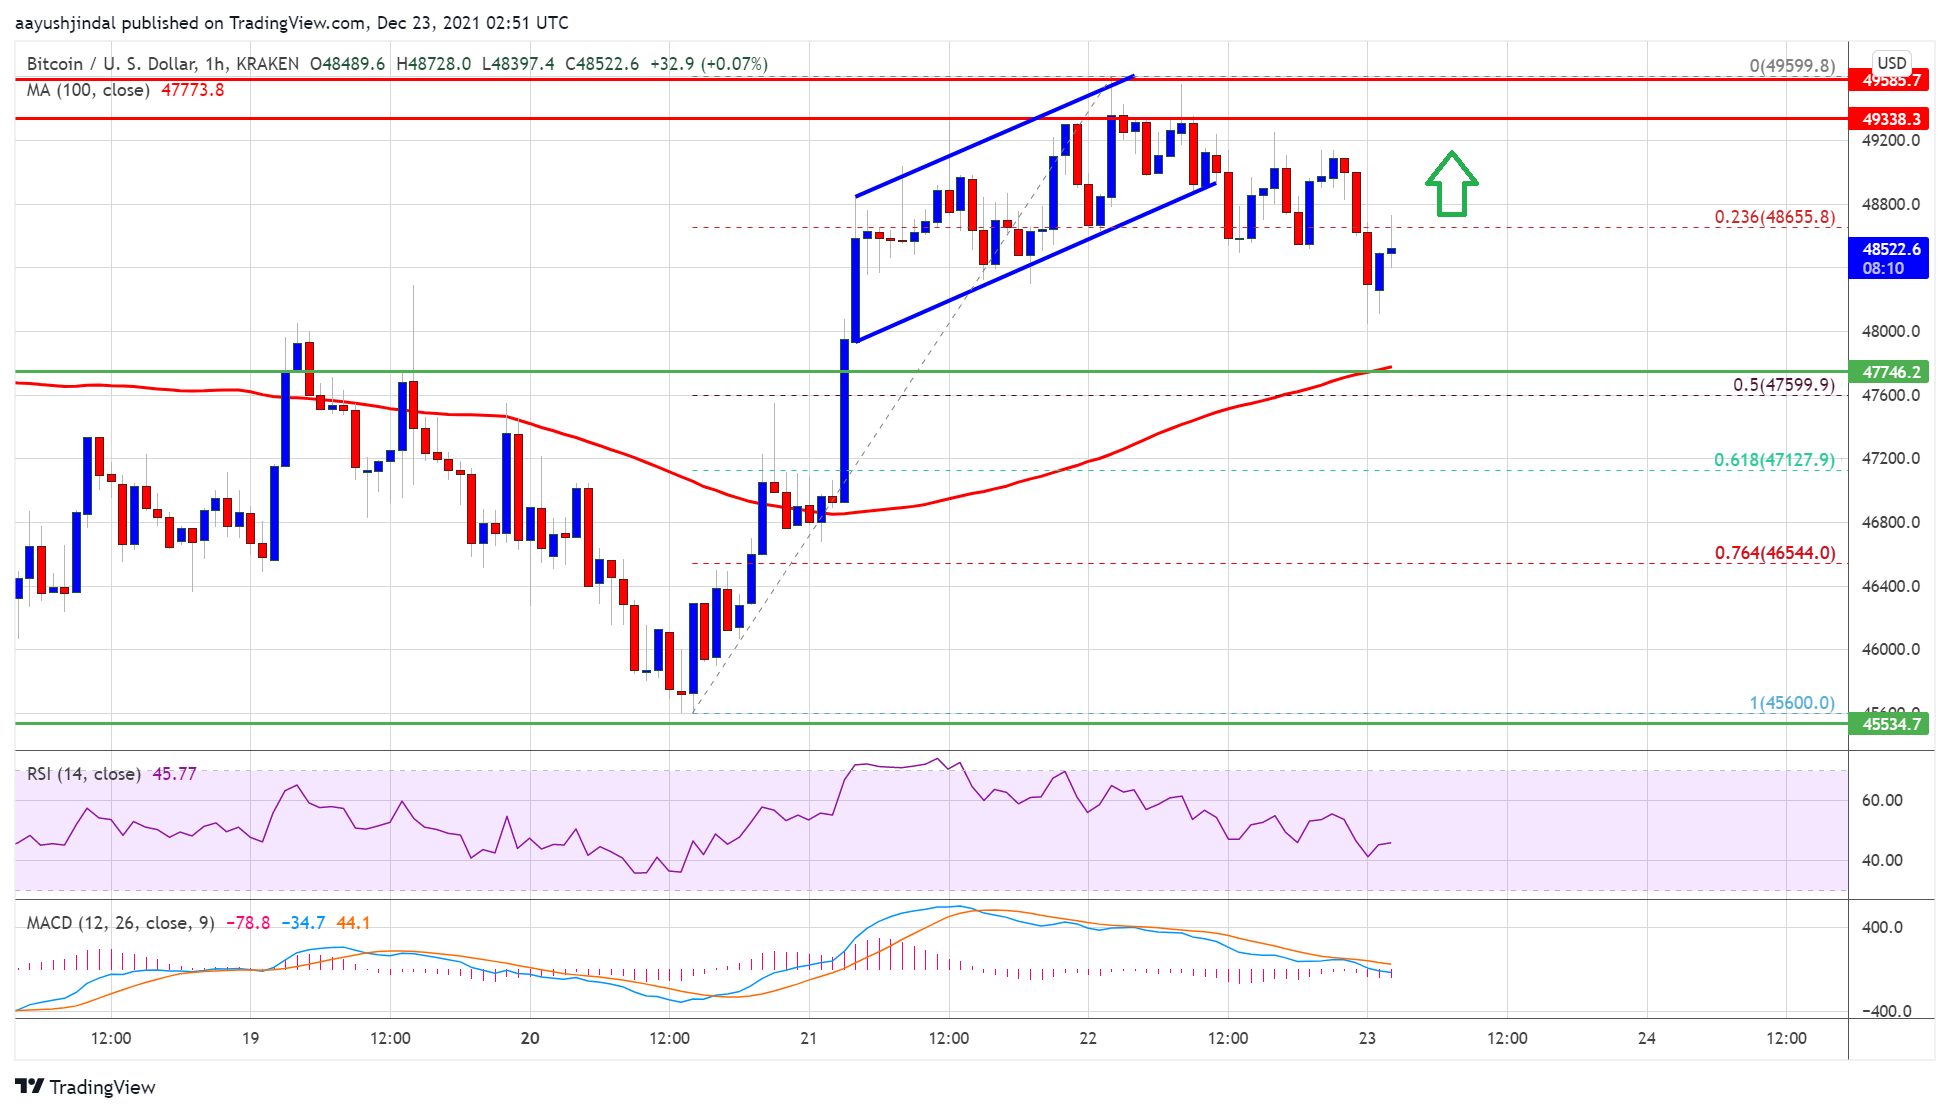The height and width of the screenshot is (1113, 1950).
Task: Click the 0(49599.8) Fibonacci top label
Action: (x=1791, y=66)
